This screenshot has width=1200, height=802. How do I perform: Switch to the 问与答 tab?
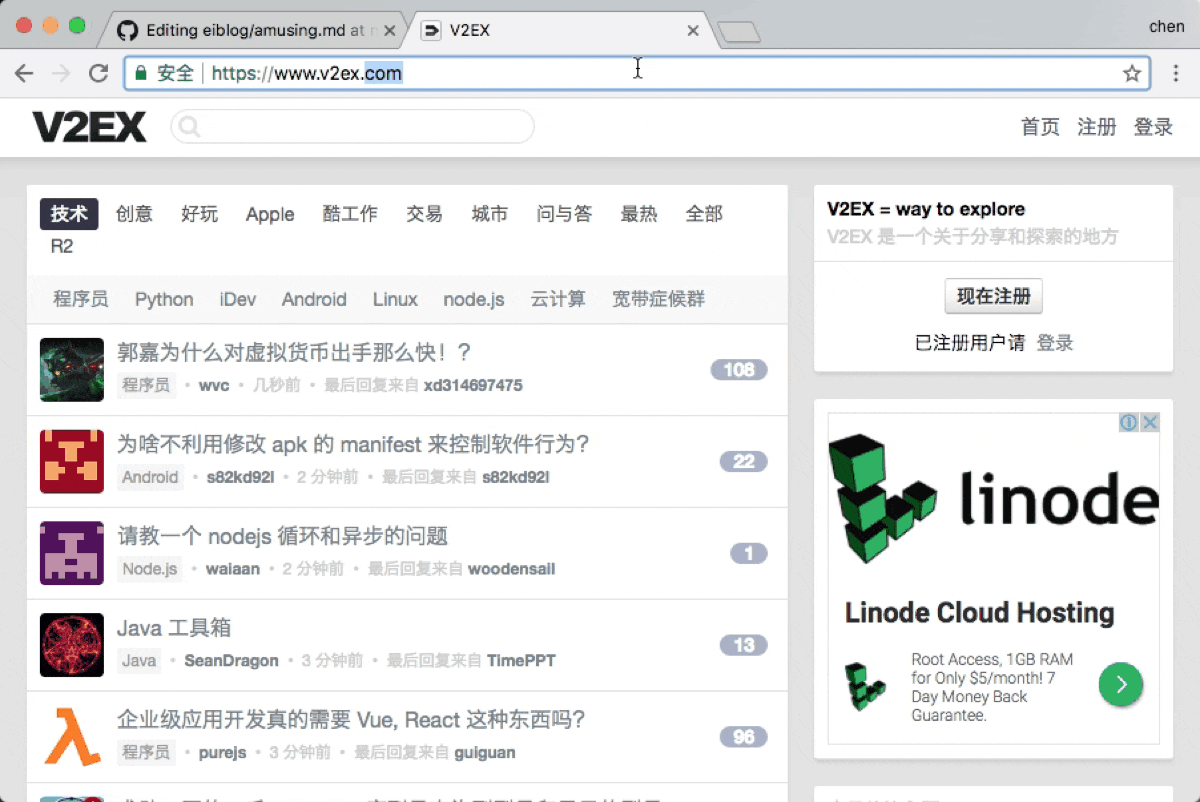click(x=564, y=213)
